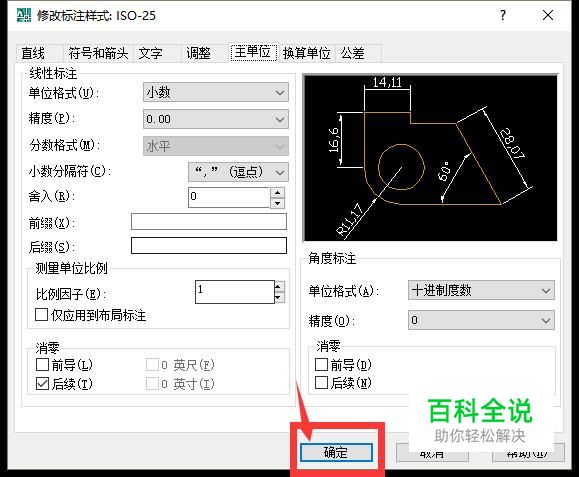The height and width of the screenshot is (477, 579).
Task: Toggle angular 前导(D) zero suppression checkbox
Action: (x=321, y=364)
